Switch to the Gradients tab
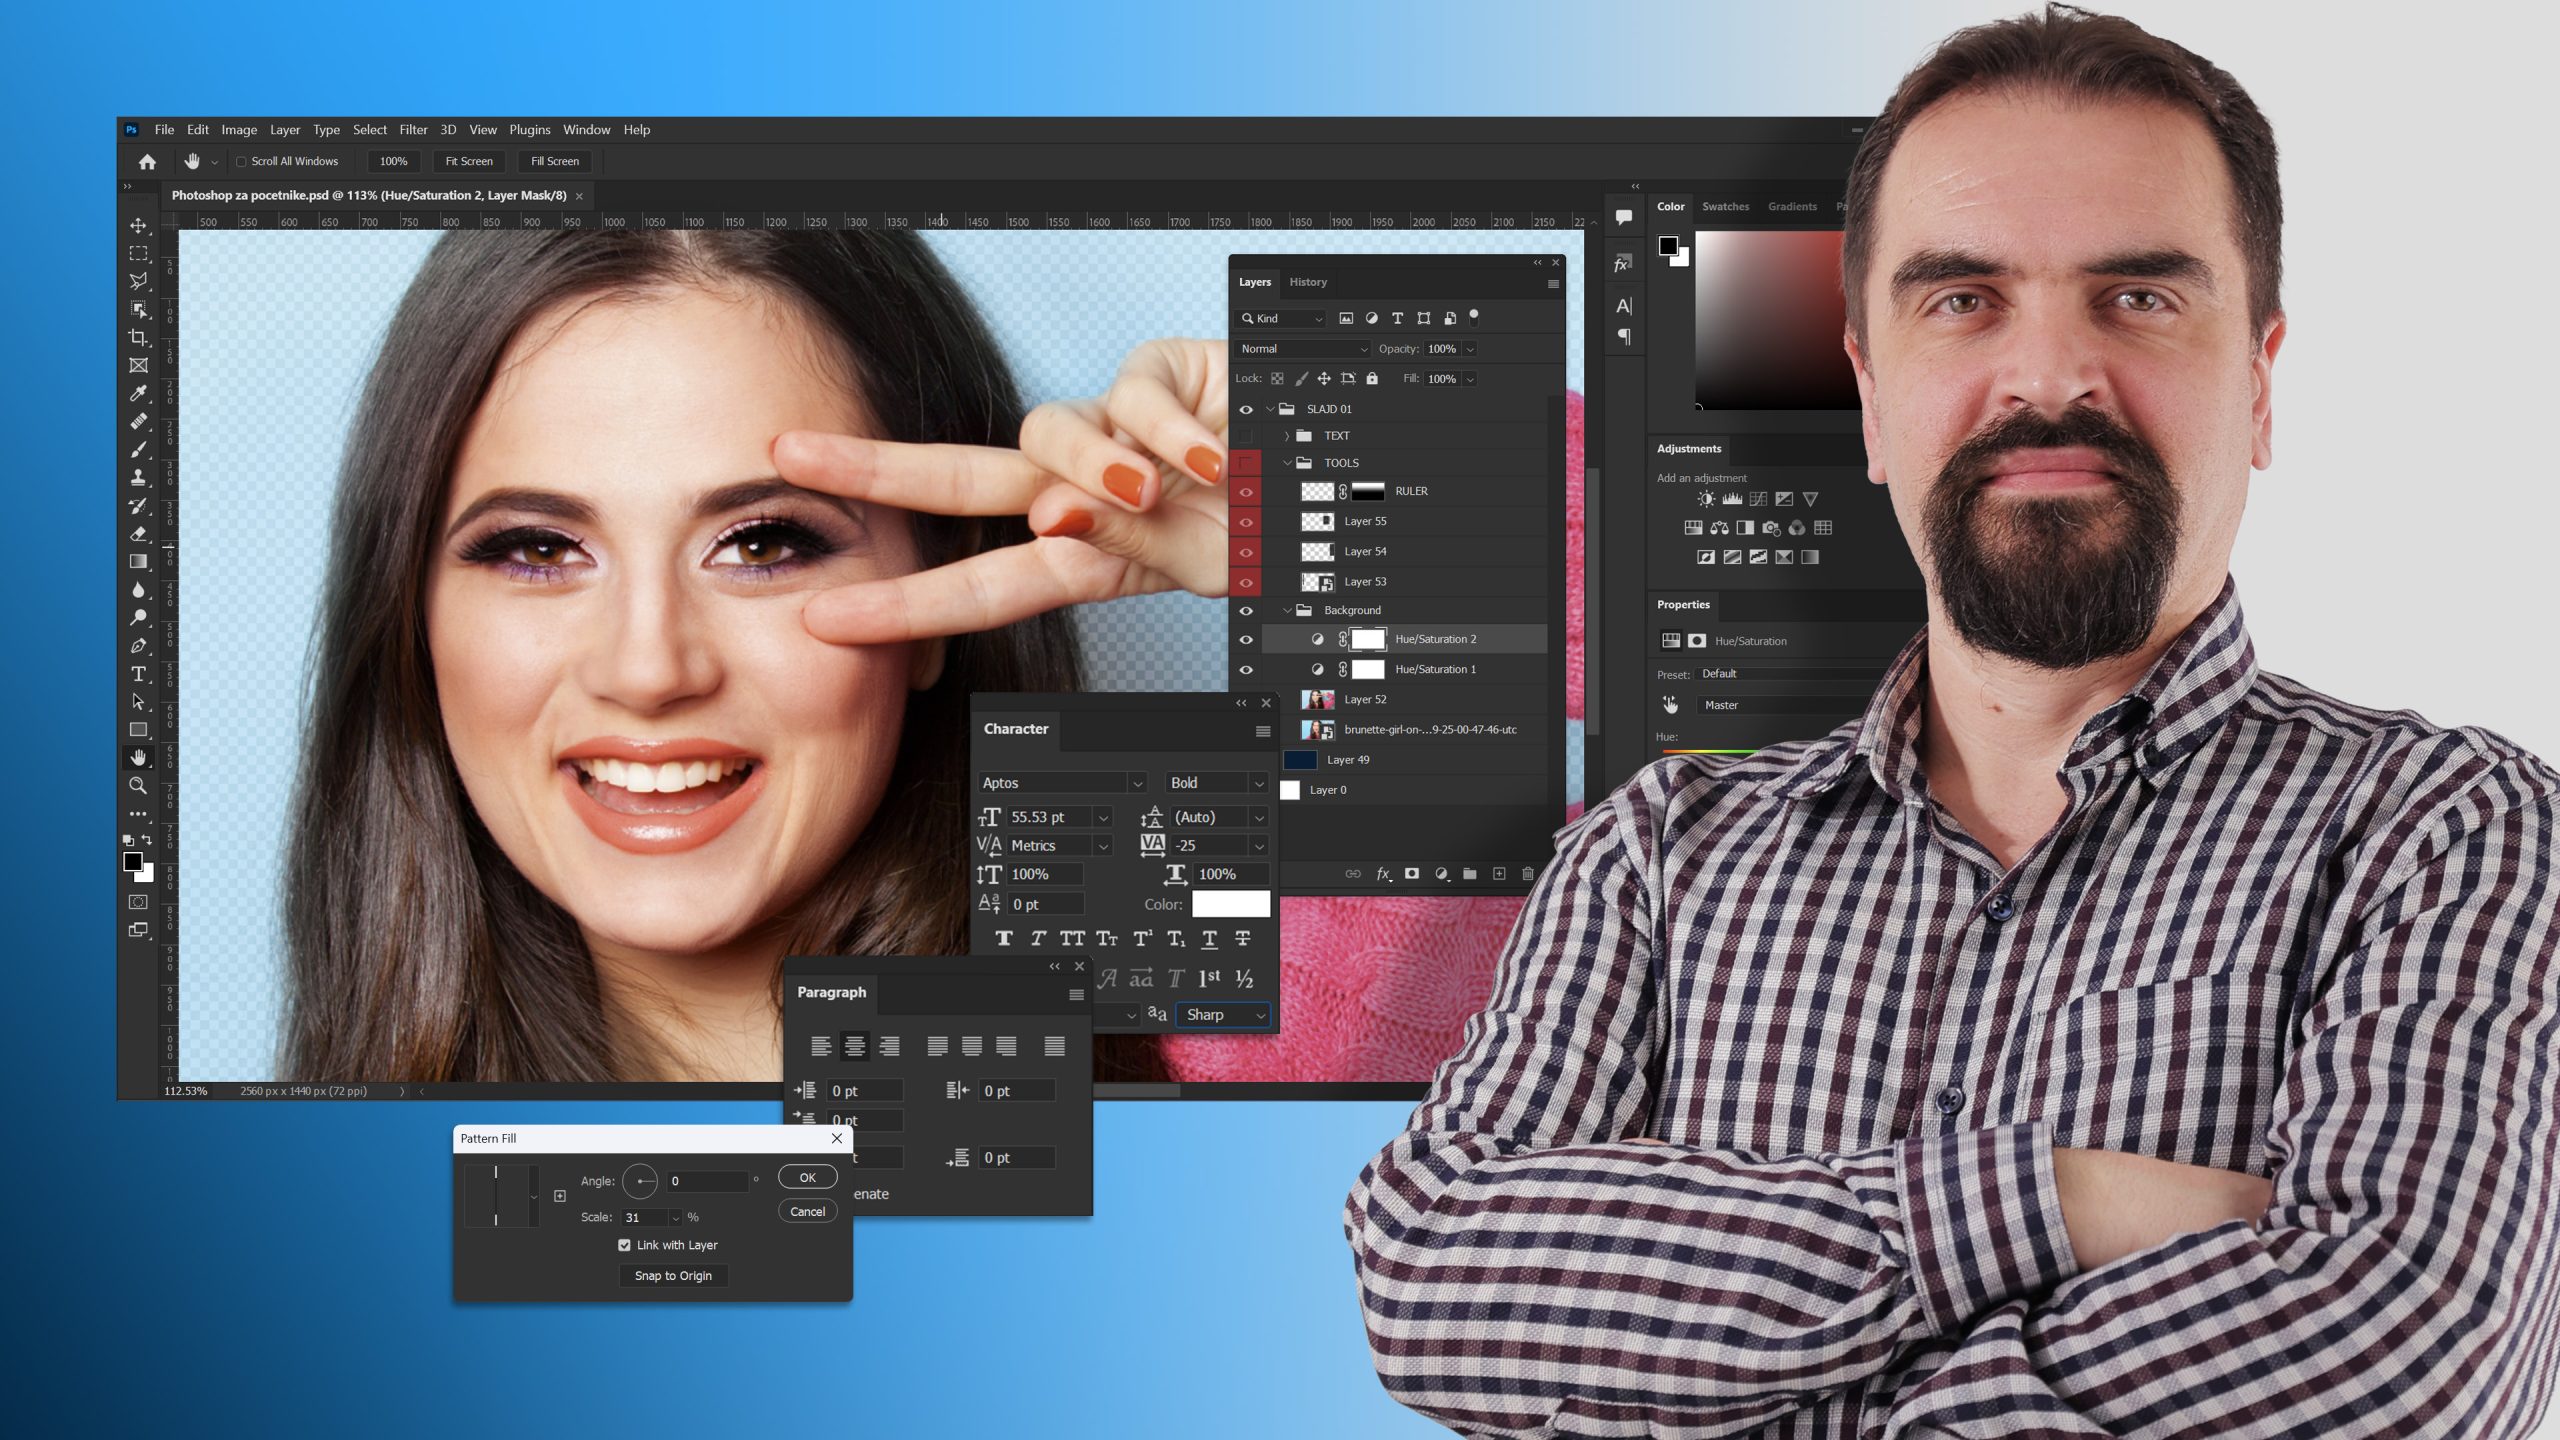 [1791, 206]
